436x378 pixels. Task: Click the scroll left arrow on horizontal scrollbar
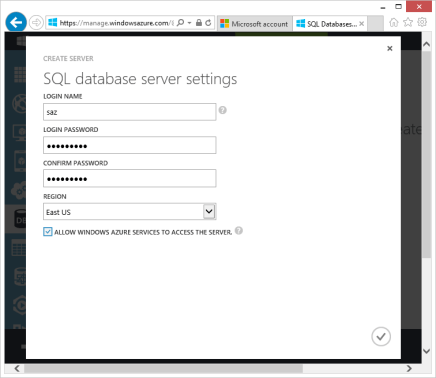coord(17,368)
